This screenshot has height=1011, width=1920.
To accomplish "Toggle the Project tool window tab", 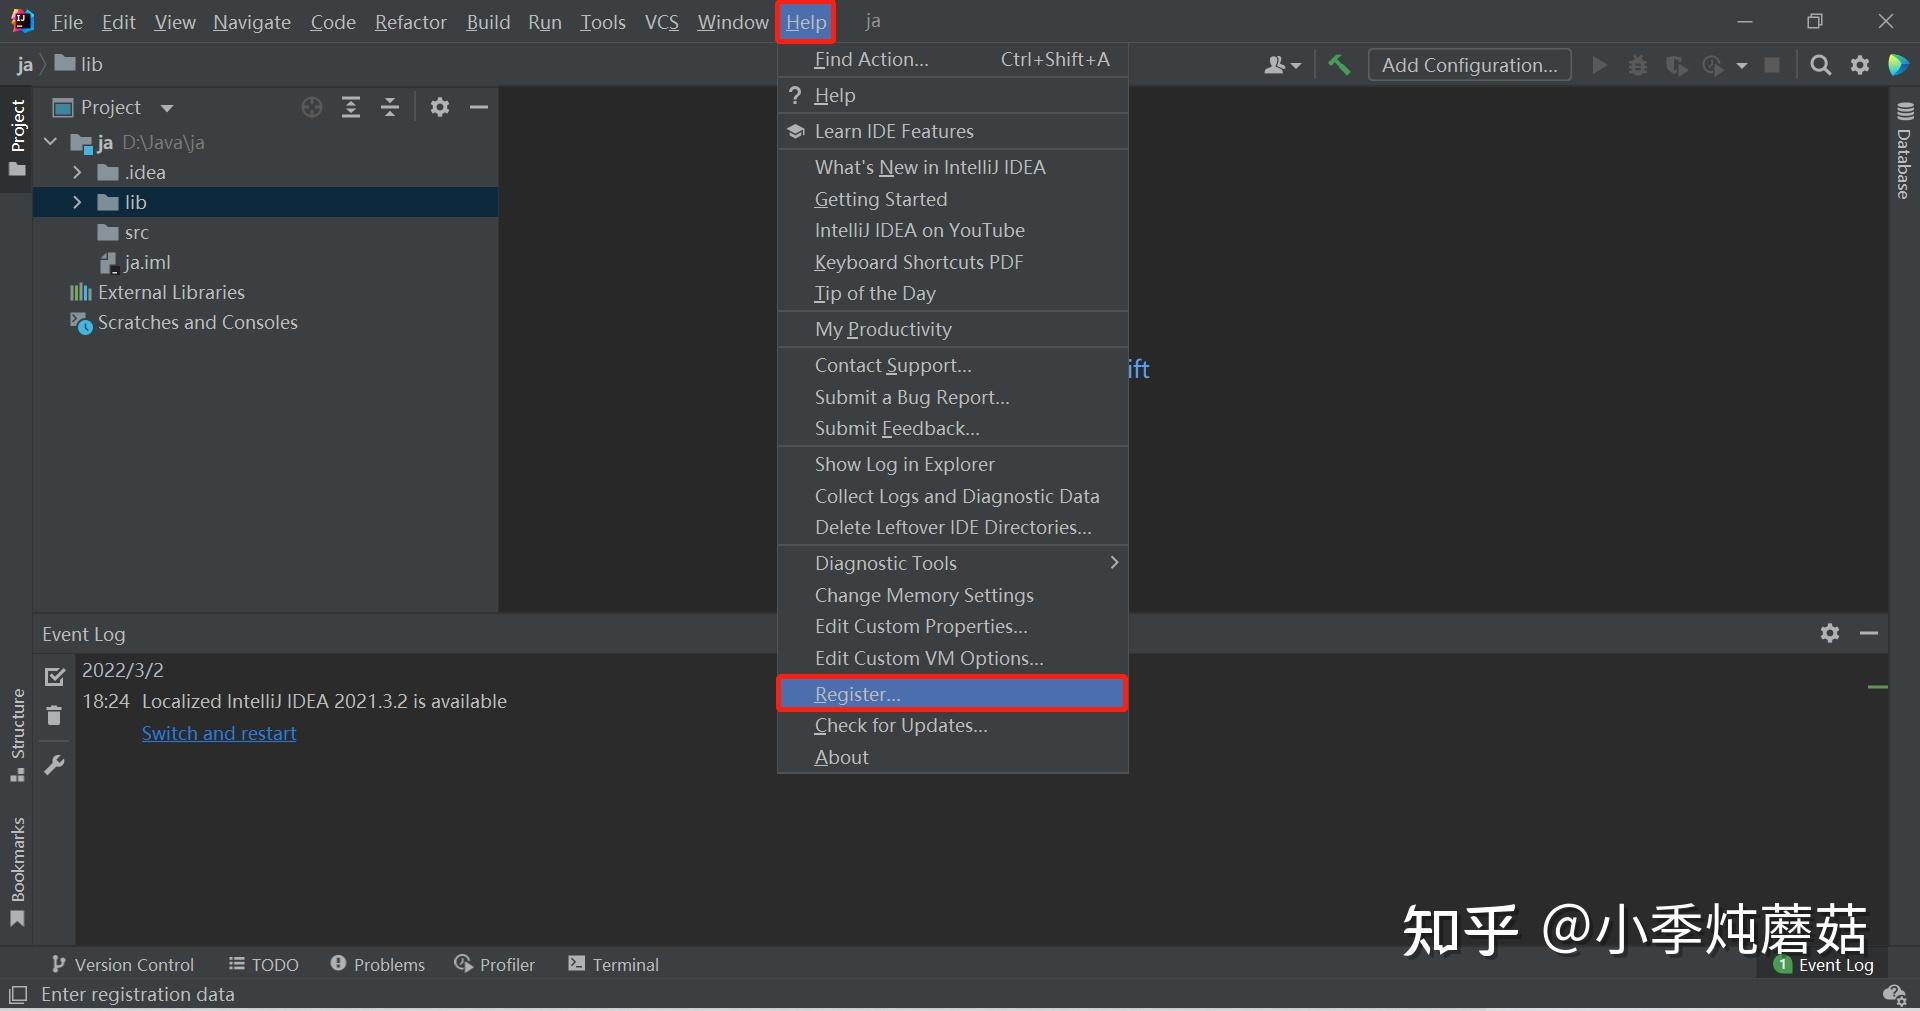I will [17, 138].
